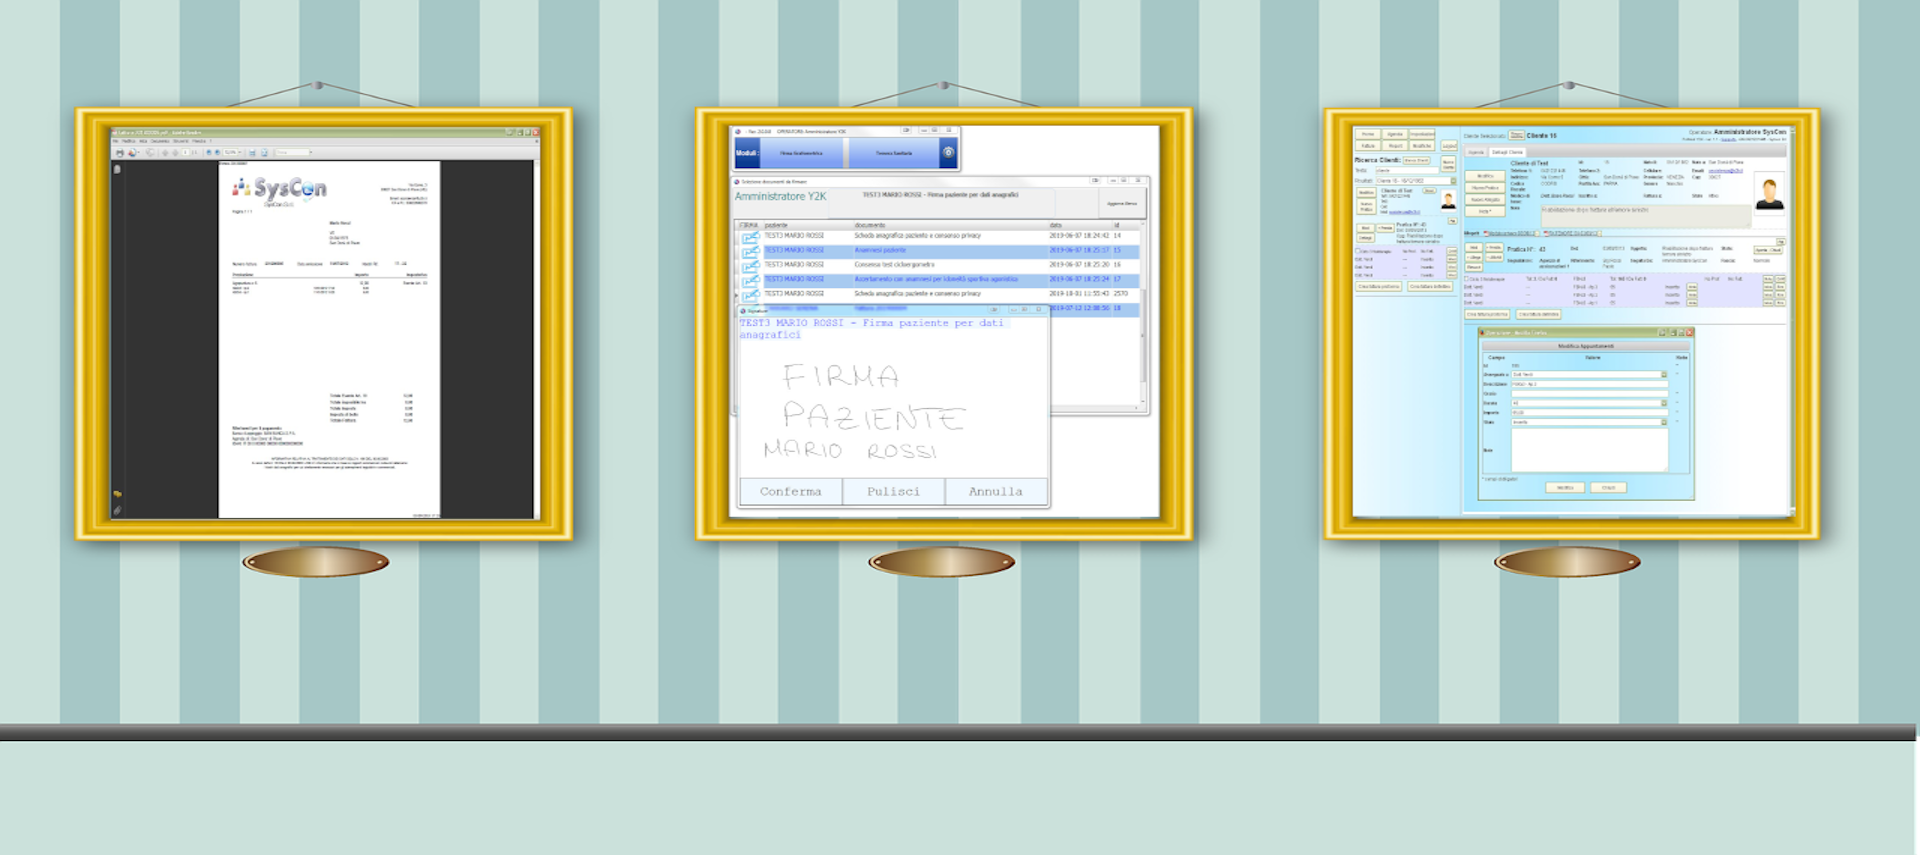Click the brass plaque under the invoice frame
Screen dimensions: 1920x855
[315, 562]
